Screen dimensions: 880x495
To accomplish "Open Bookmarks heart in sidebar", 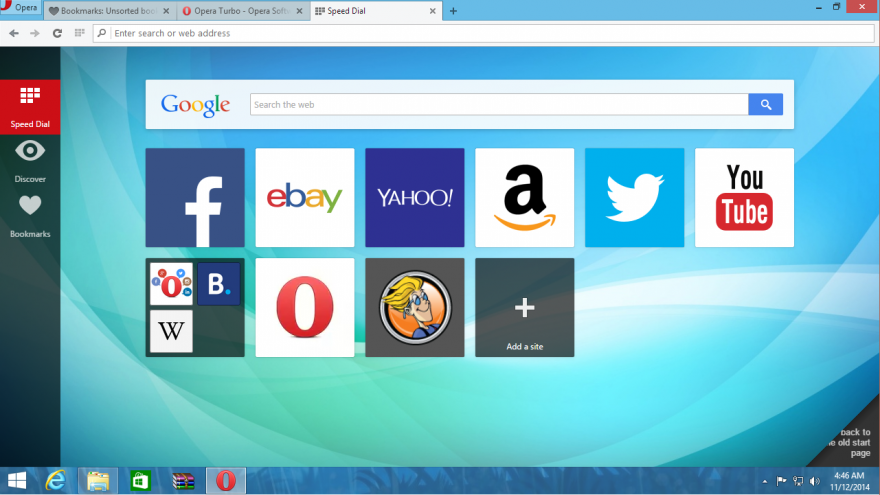I will (30, 214).
